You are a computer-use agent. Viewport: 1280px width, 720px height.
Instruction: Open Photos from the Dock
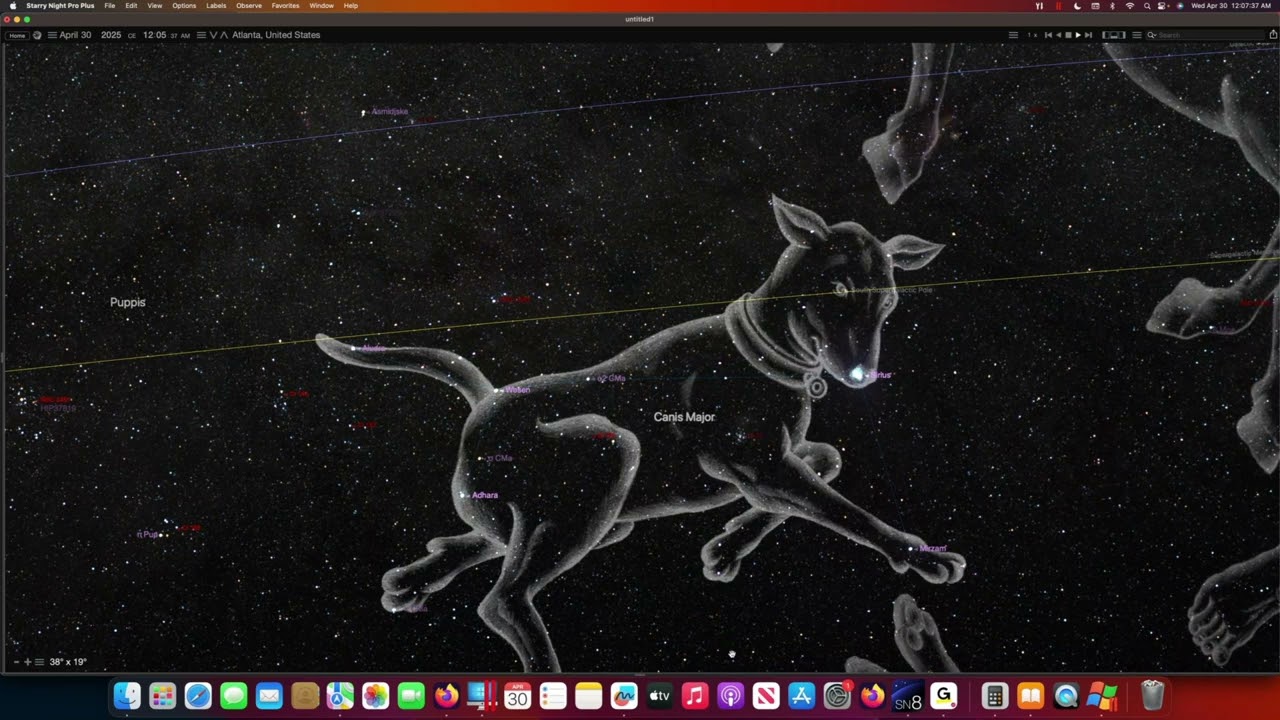tap(375, 695)
